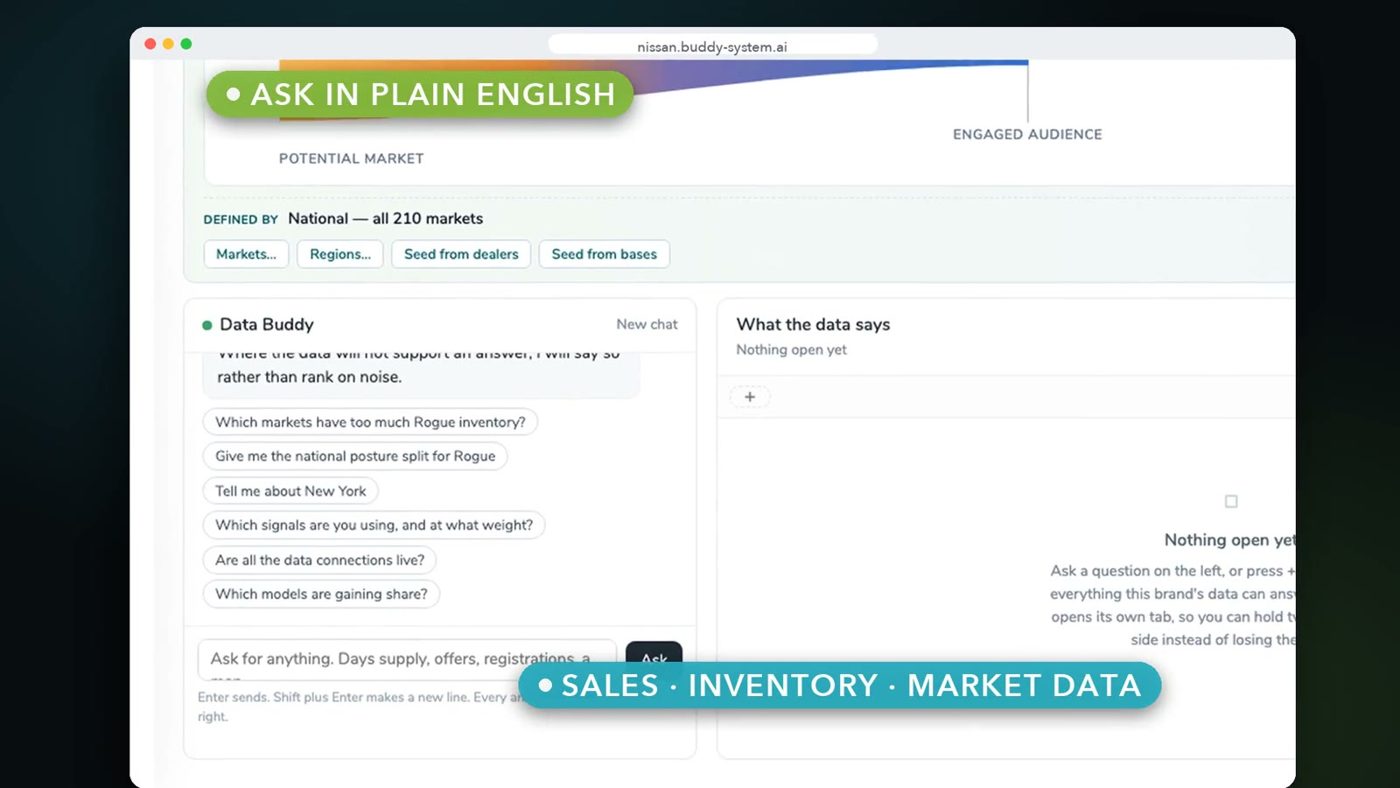The image size is (1400, 788).
Task: Click the National — all 210 markets text
Action: tap(385, 218)
